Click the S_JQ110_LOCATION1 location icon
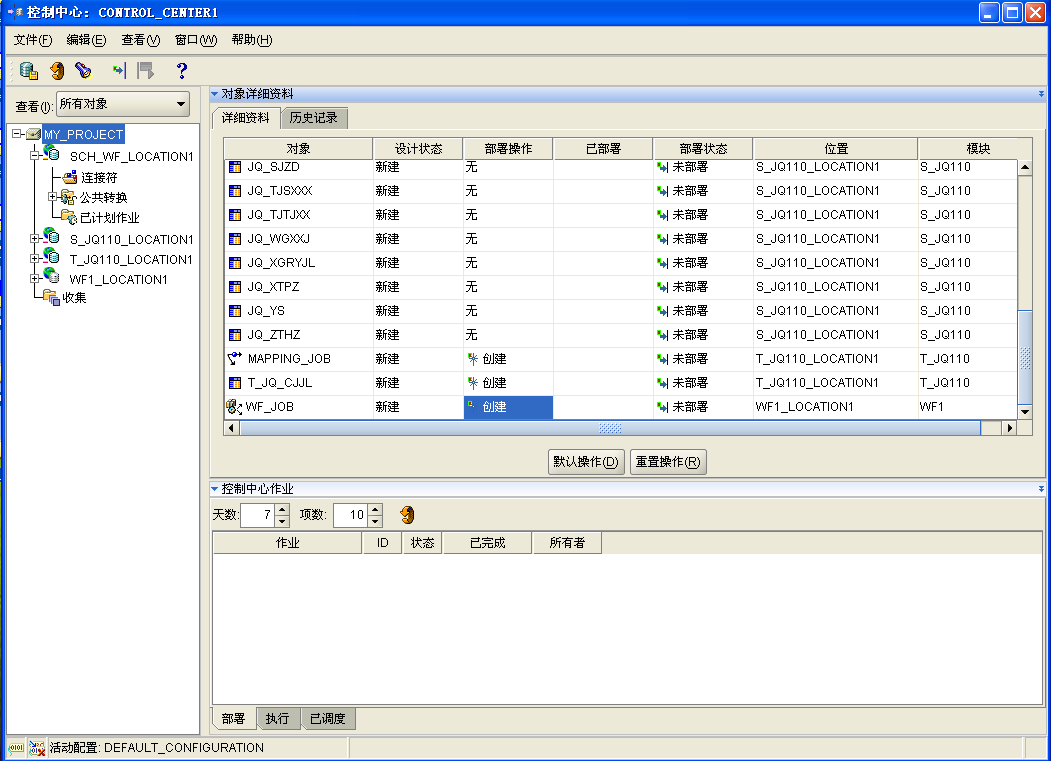 point(52,237)
